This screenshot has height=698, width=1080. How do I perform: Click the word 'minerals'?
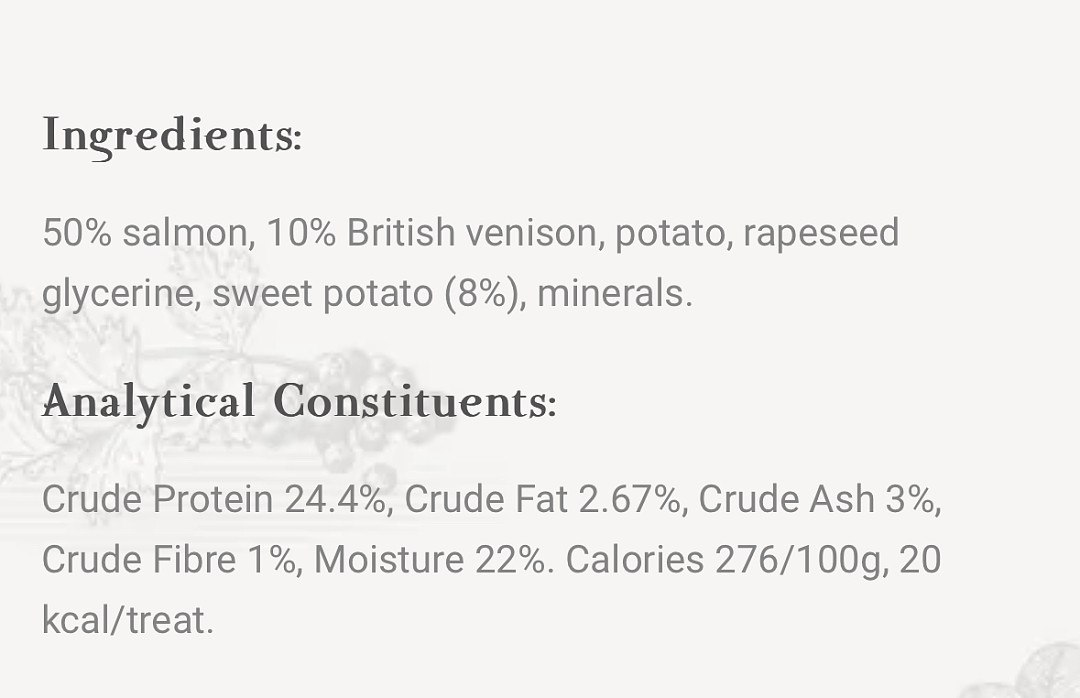(x=611, y=293)
